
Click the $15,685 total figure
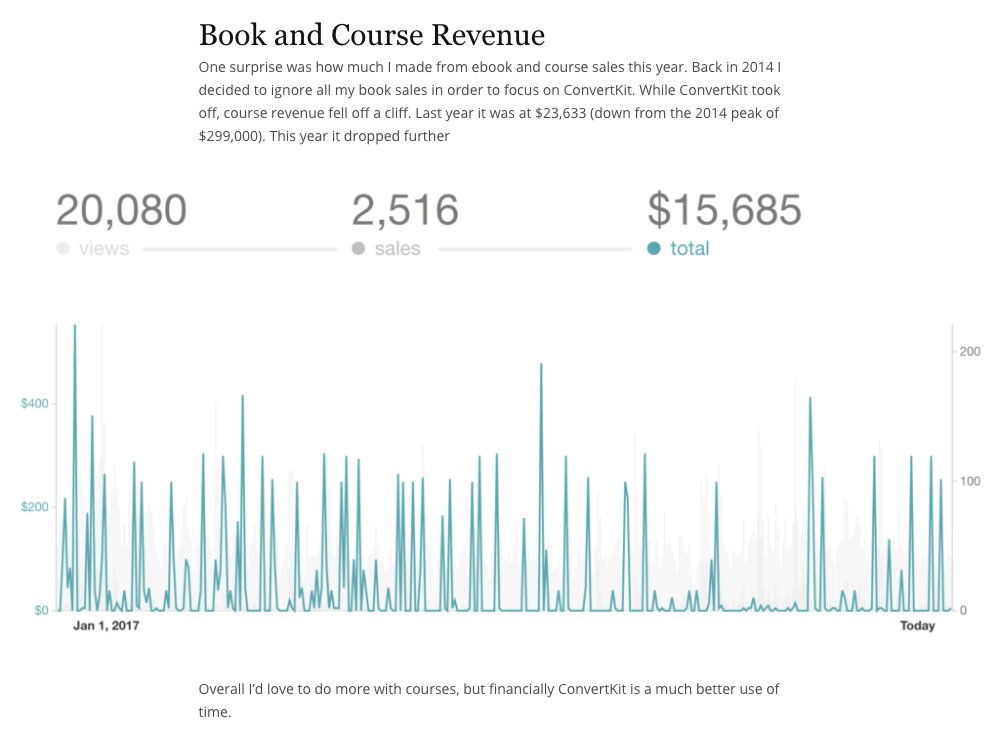[x=724, y=211]
